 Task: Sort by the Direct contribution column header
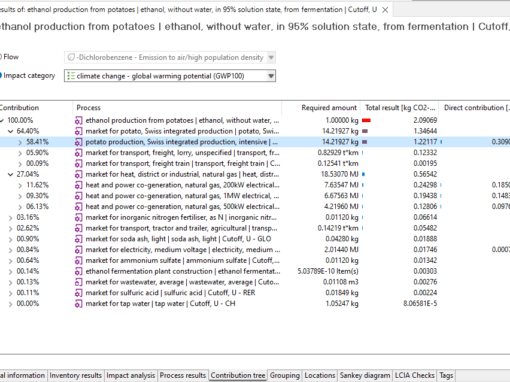[x=474, y=108]
